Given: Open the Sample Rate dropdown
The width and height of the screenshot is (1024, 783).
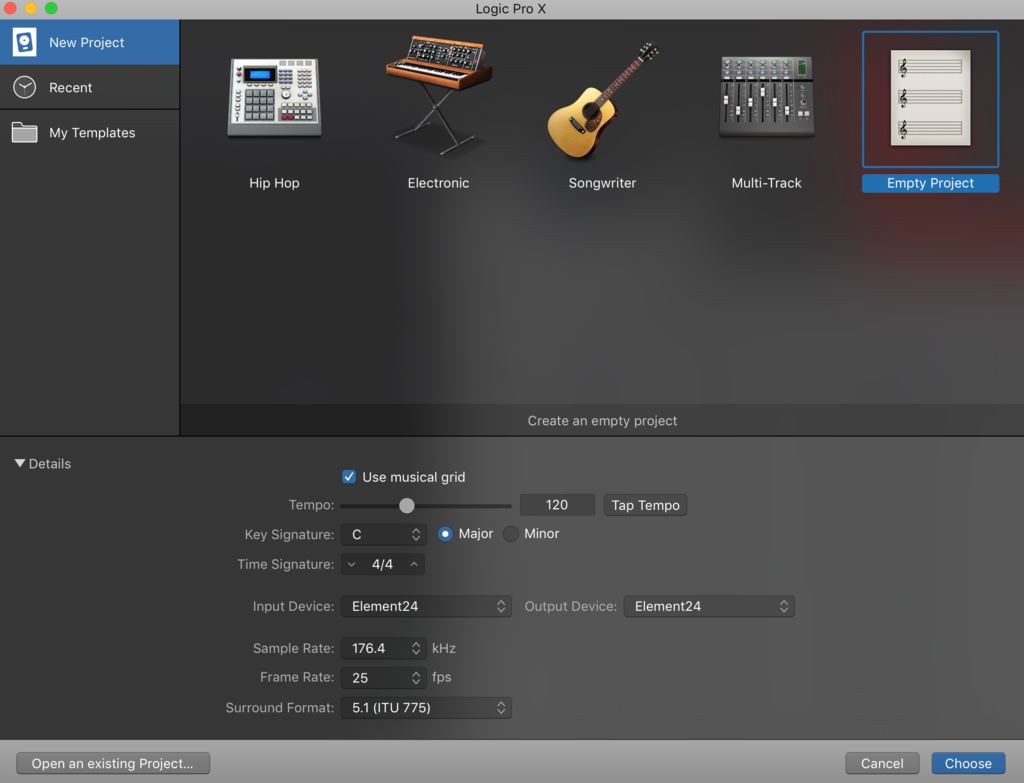Looking at the screenshot, I should coord(384,649).
